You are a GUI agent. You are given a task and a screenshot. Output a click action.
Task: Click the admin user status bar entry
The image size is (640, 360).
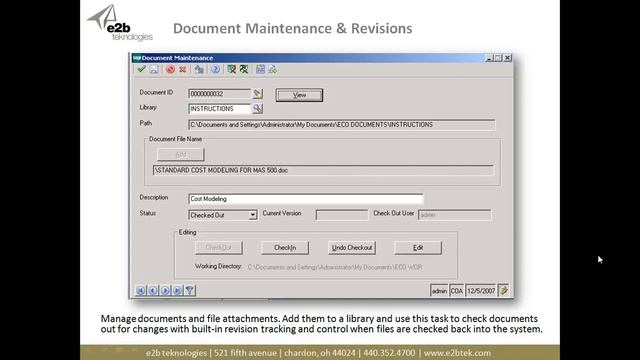click(439, 291)
